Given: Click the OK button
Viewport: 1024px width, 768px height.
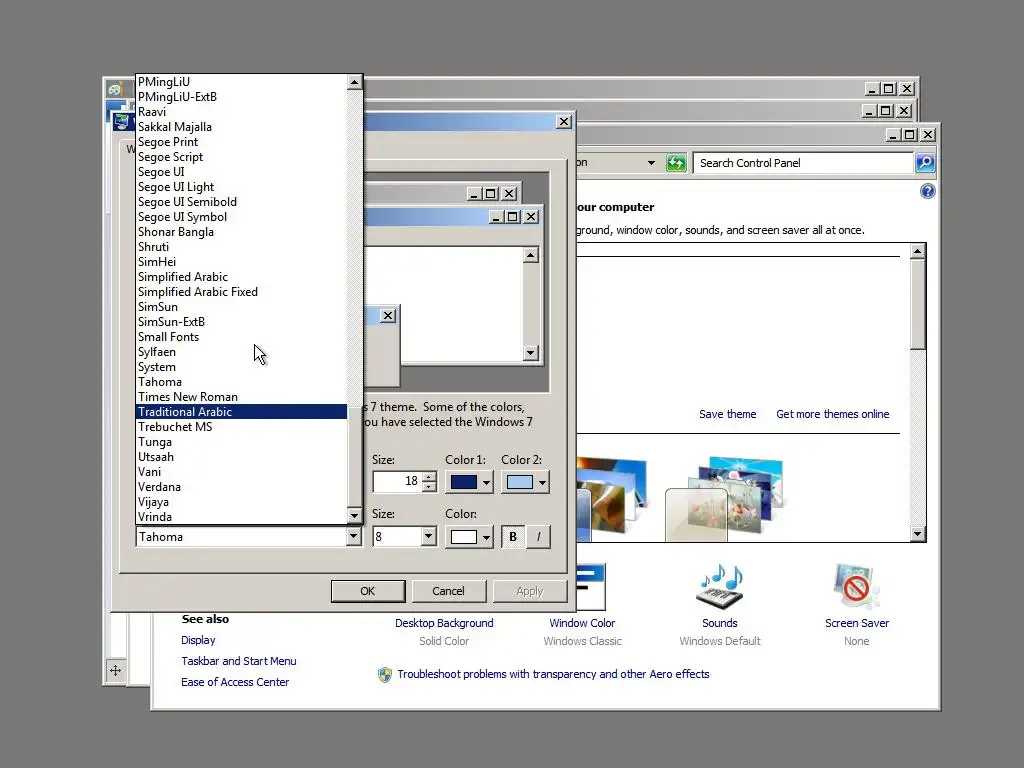Looking at the screenshot, I should click(x=368, y=591).
